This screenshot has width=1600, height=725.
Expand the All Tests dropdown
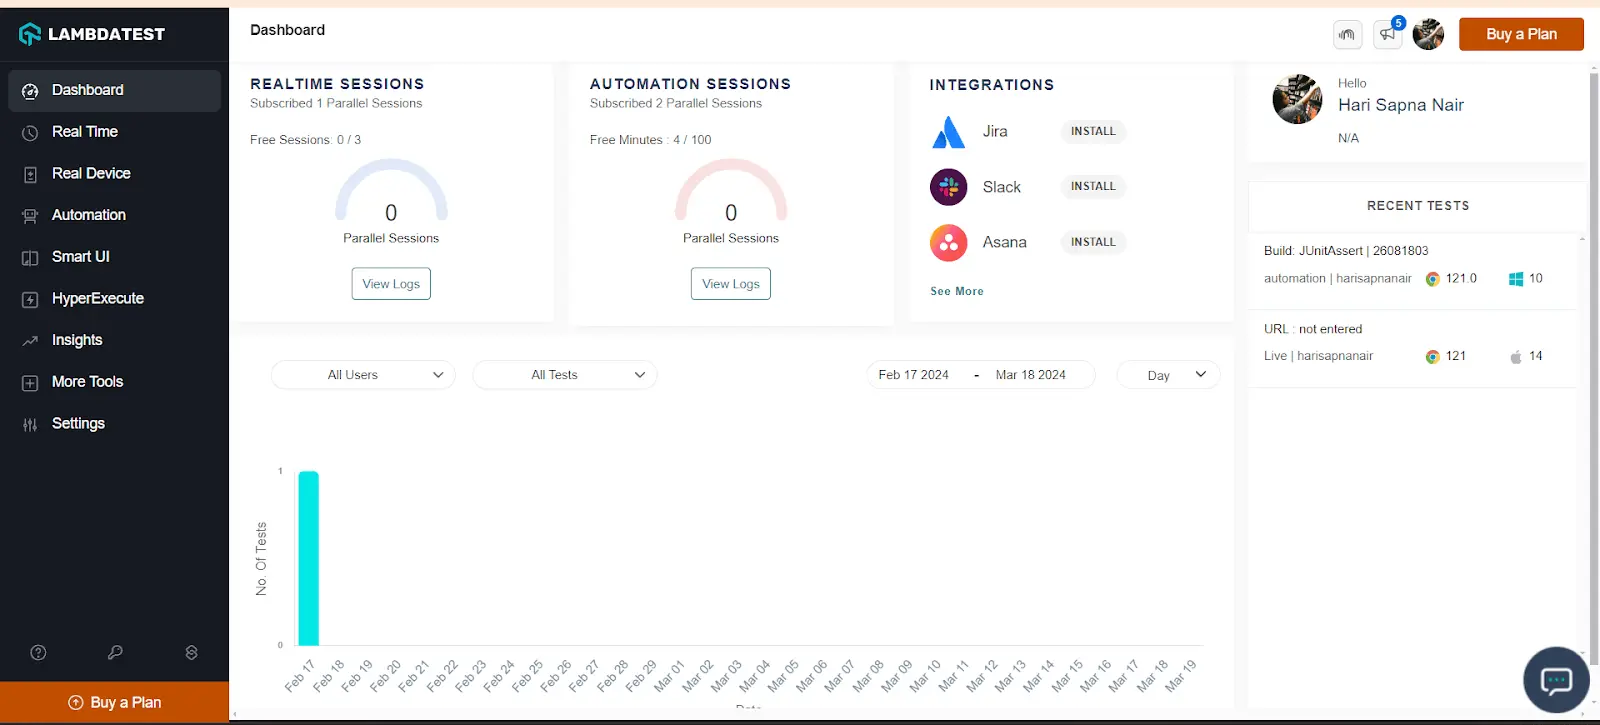click(x=564, y=375)
